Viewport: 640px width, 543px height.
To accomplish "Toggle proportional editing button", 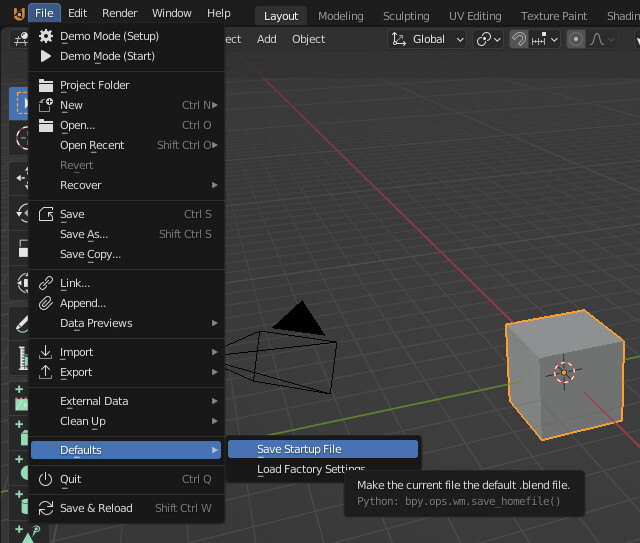I will coord(576,39).
